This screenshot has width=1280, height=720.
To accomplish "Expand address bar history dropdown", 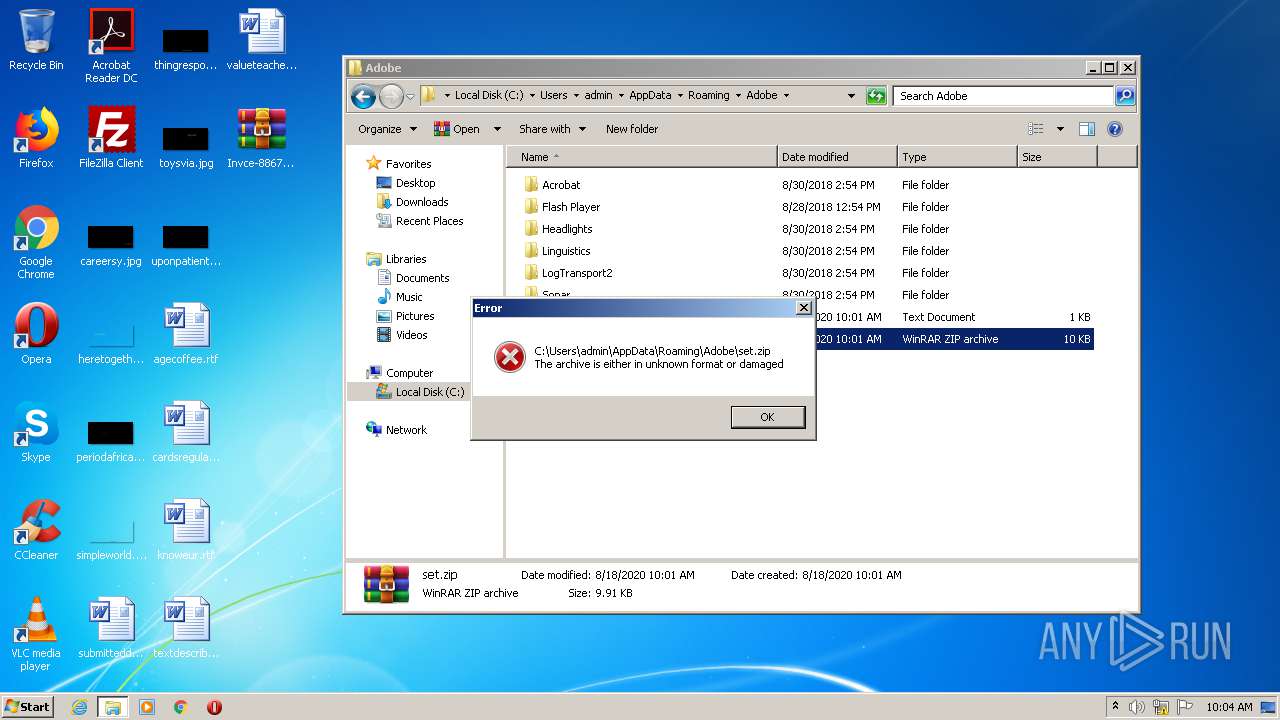I will click(851, 96).
